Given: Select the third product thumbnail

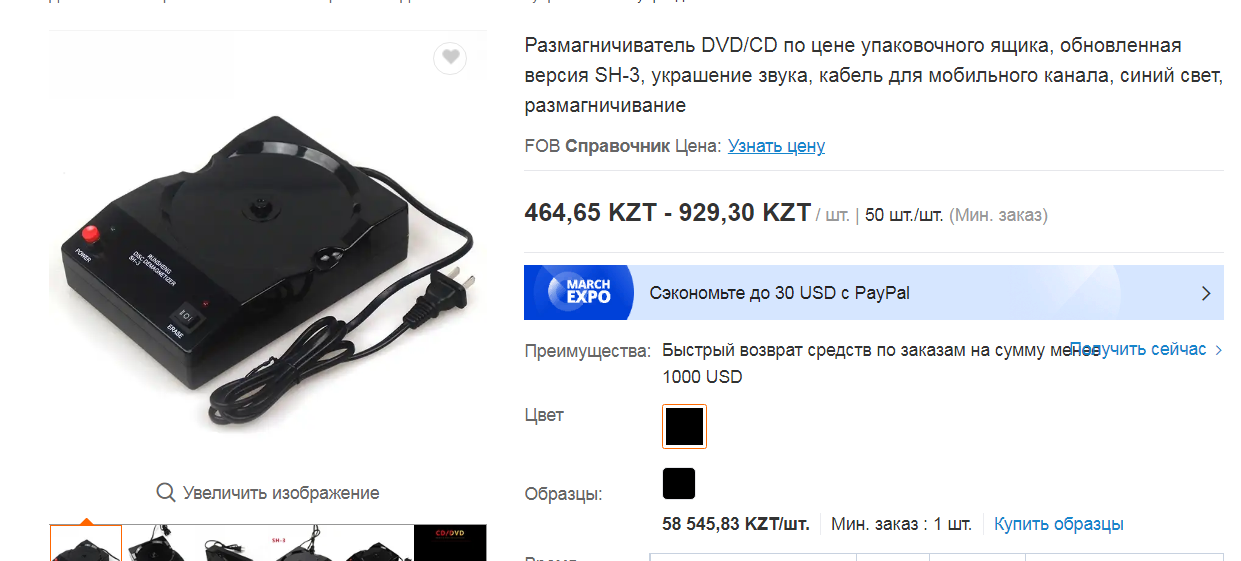Looking at the screenshot, I should (x=232, y=543).
